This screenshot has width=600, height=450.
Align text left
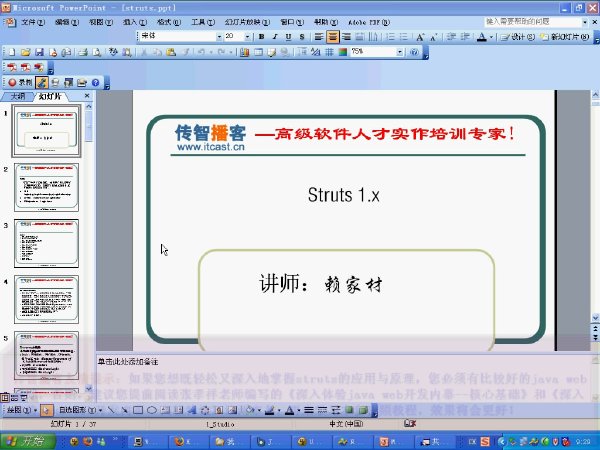coord(318,37)
